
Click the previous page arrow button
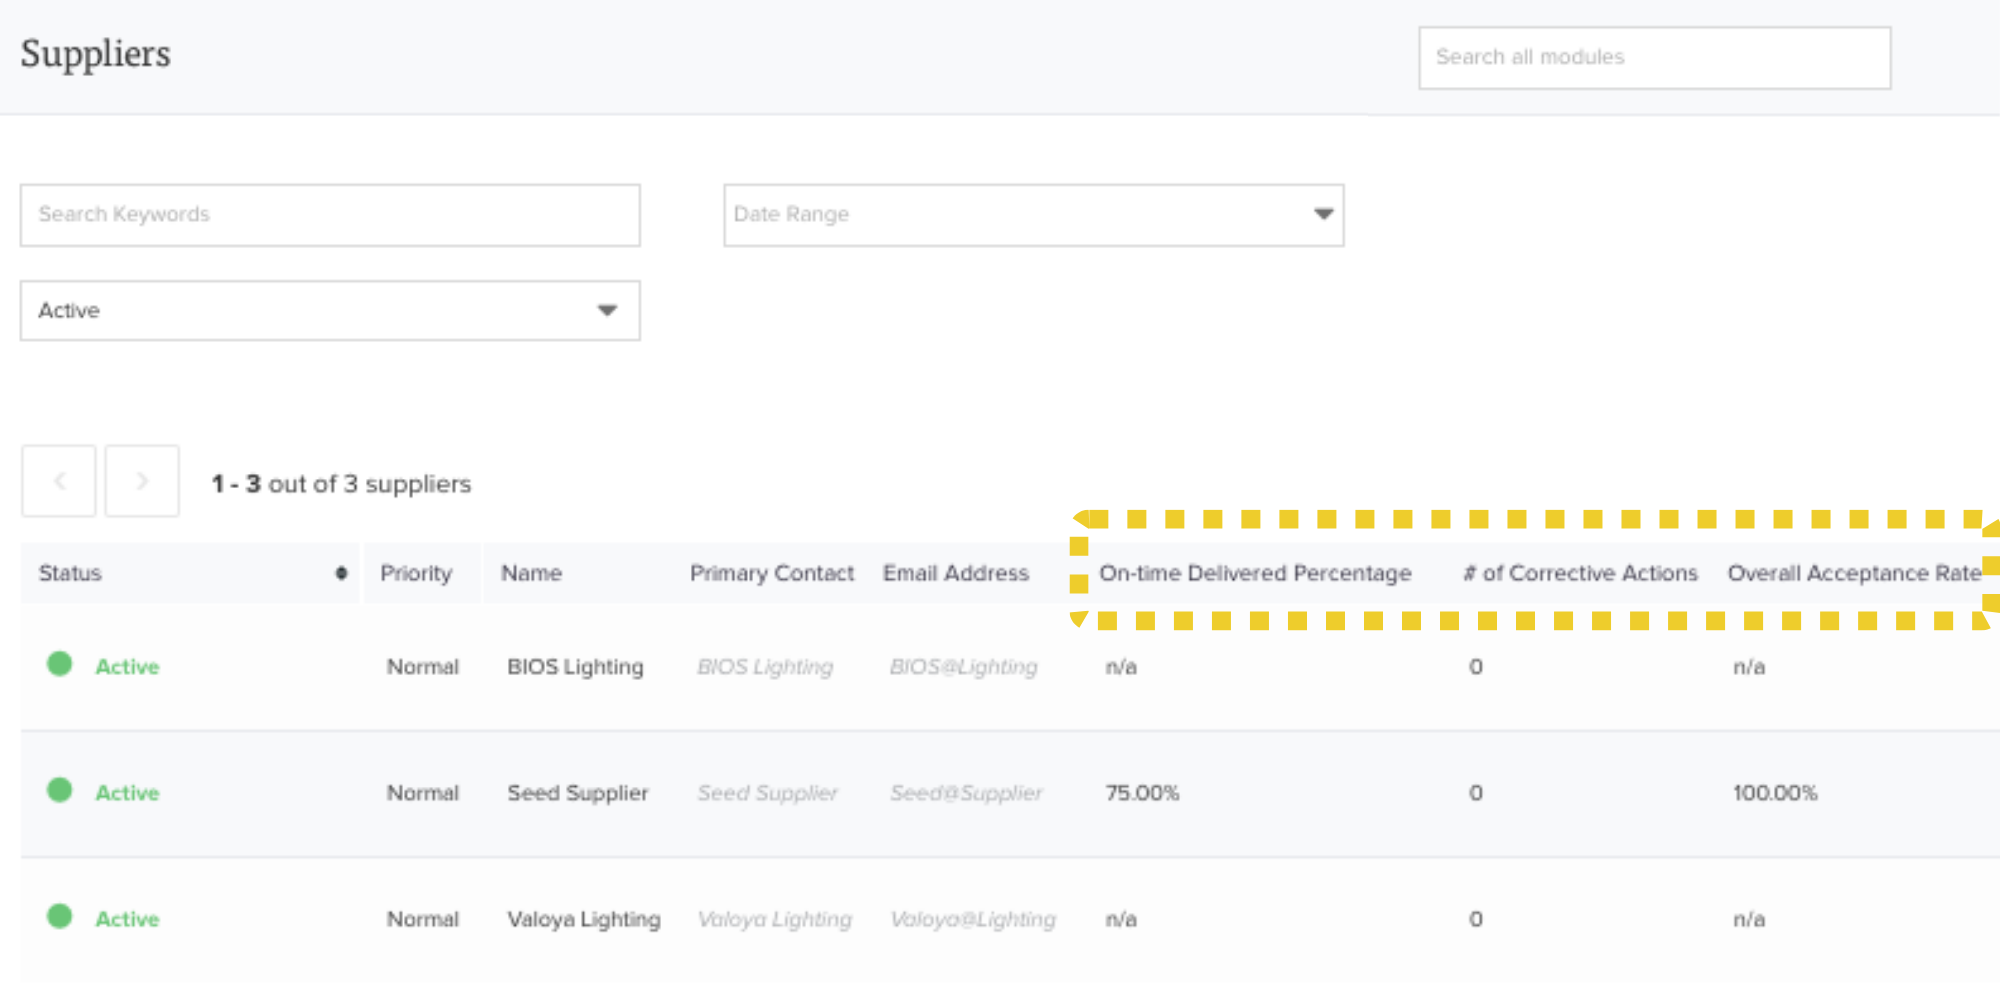59,481
